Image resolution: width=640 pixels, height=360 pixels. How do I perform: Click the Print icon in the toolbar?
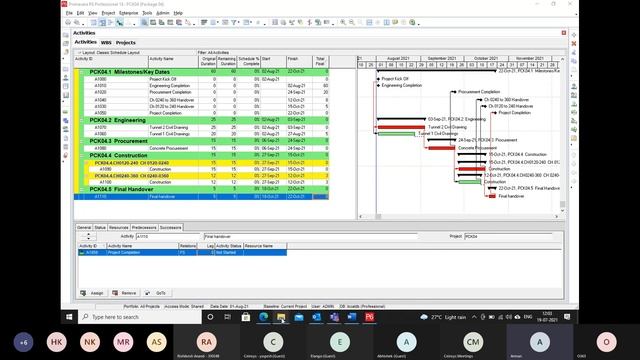[68, 22]
